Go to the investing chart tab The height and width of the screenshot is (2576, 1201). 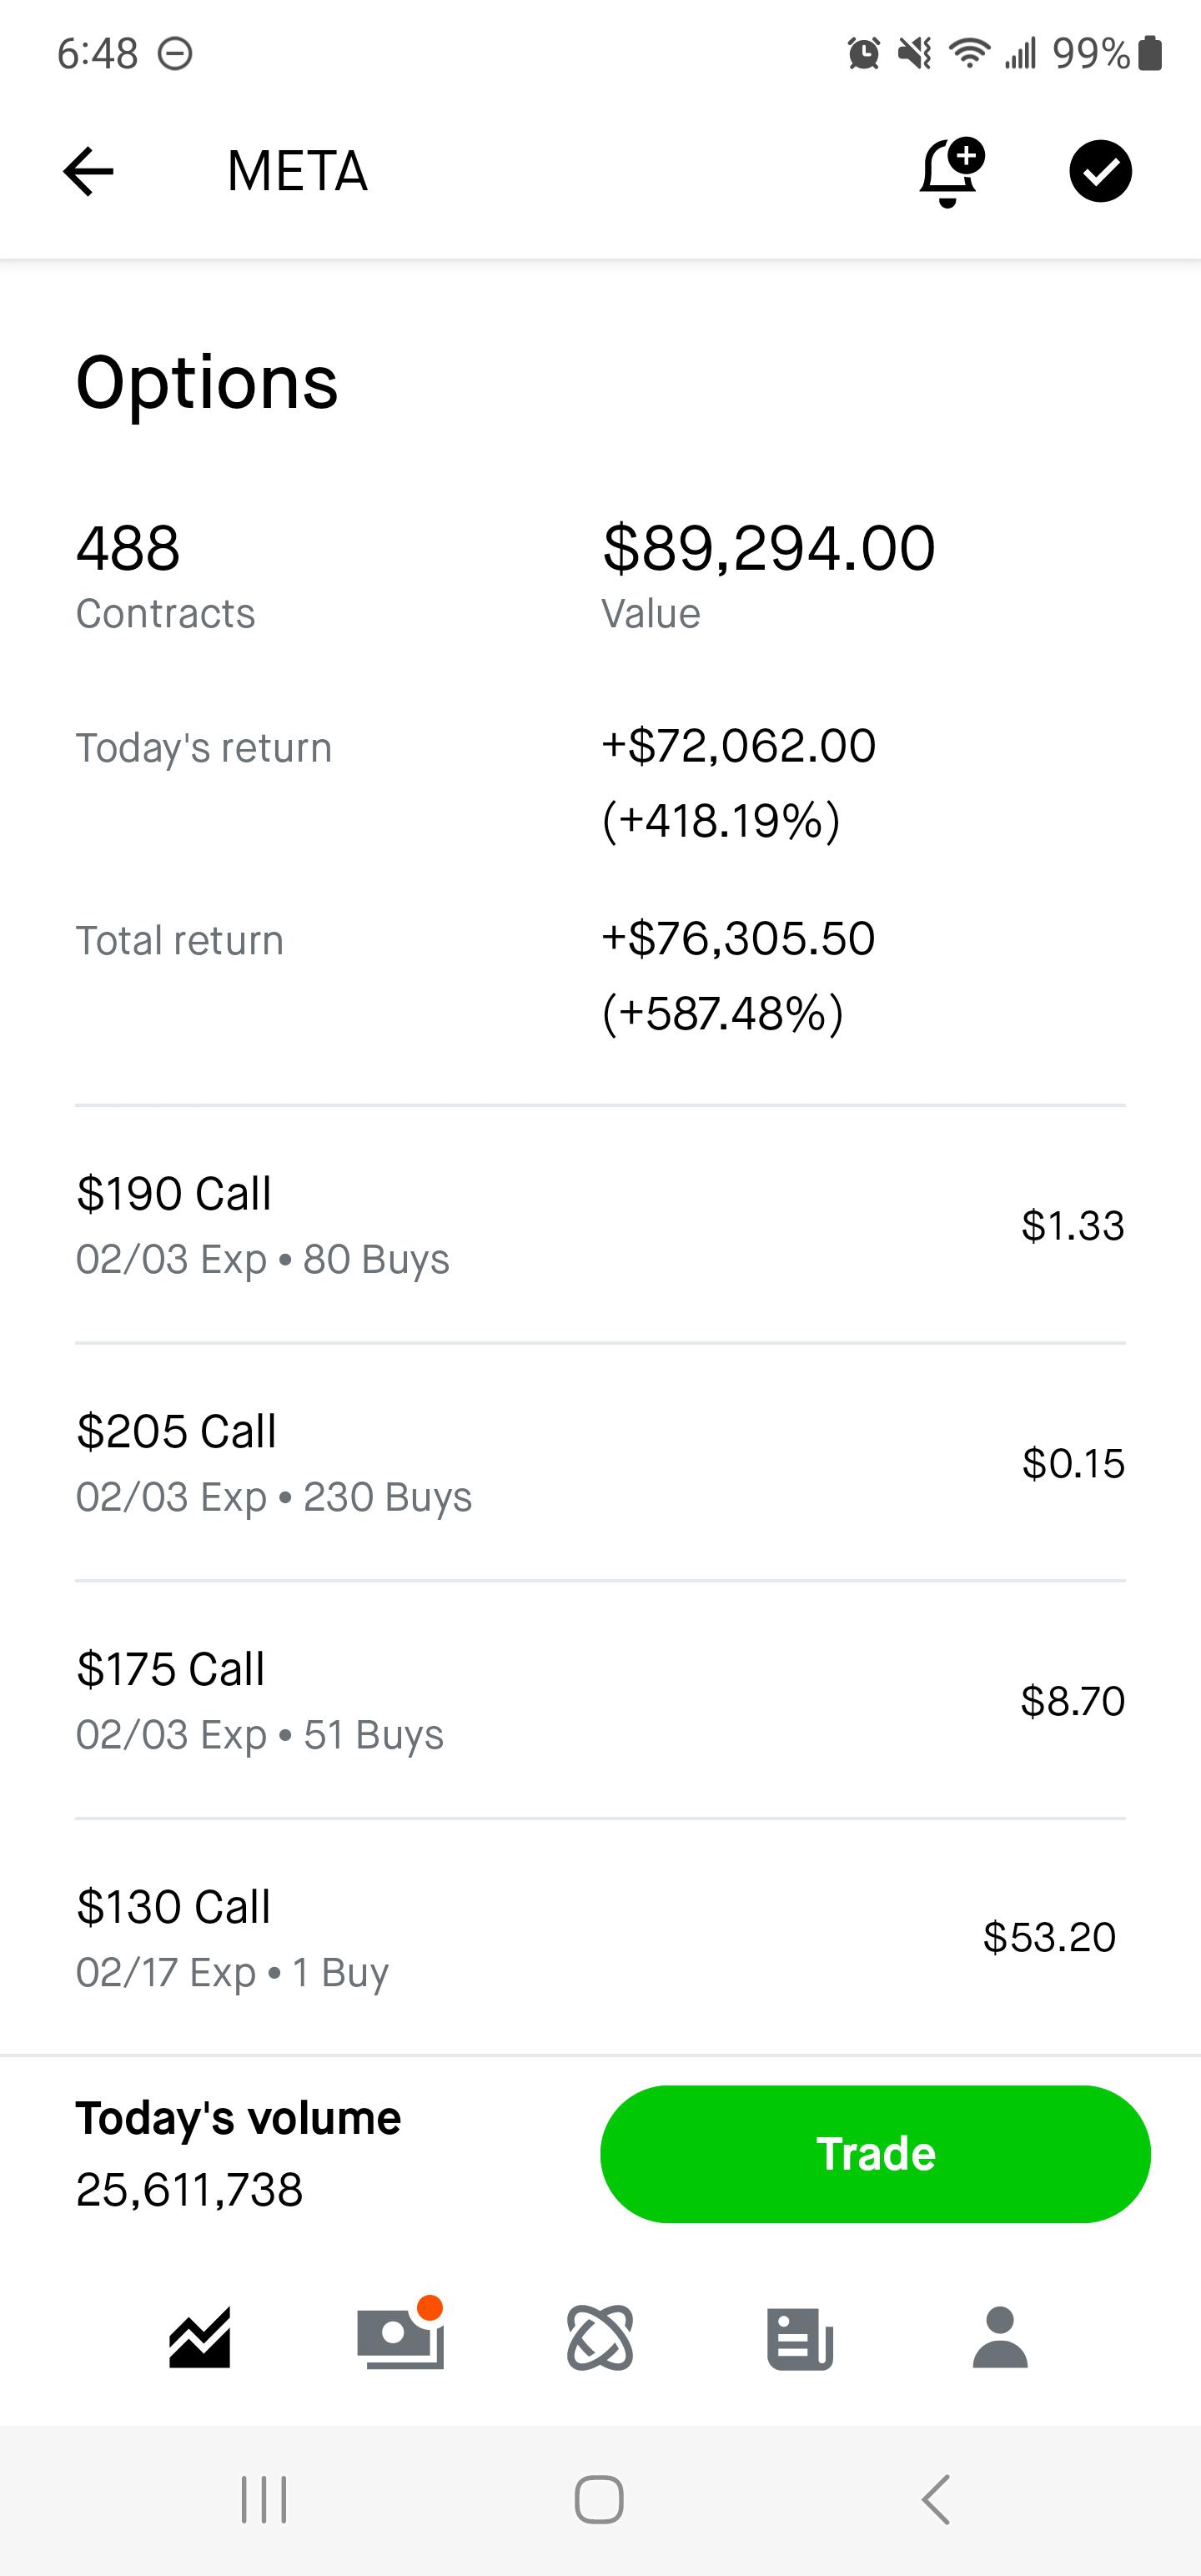coord(200,2338)
